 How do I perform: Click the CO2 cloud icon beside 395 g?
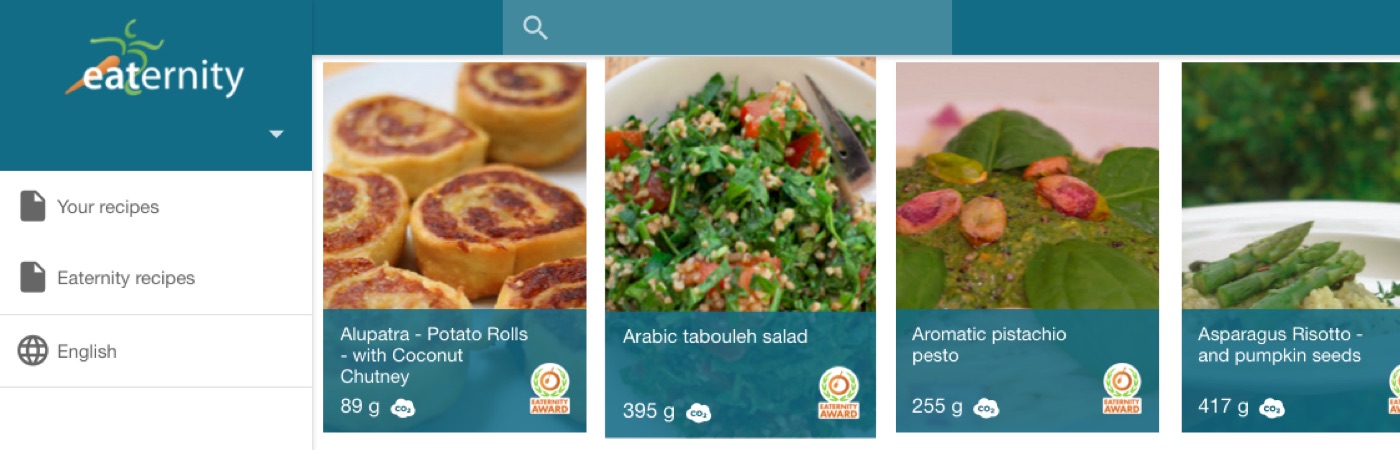point(699,413)
